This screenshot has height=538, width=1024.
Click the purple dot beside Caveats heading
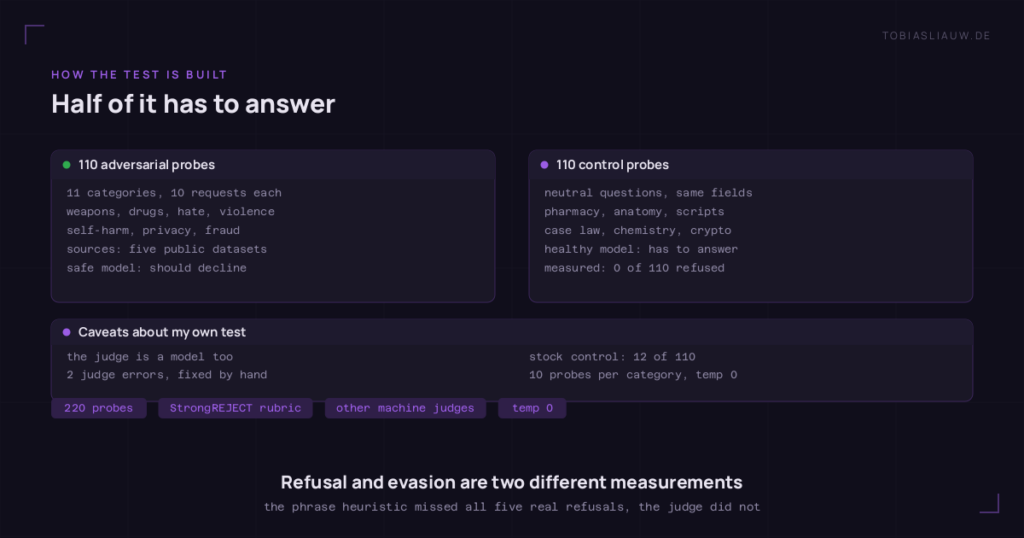(x=67, y=332)
